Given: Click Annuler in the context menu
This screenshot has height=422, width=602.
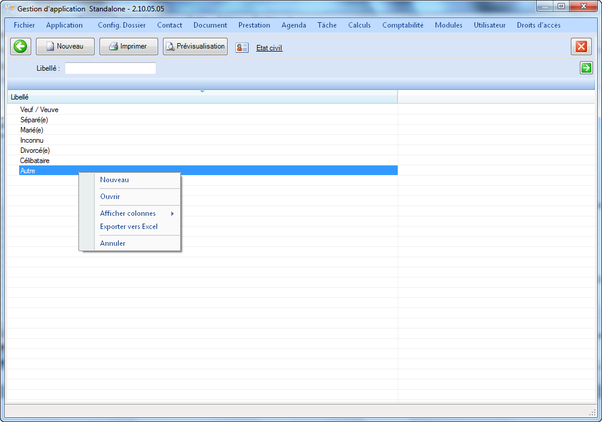Looking at the screenshot, I should tap(113, 243).
